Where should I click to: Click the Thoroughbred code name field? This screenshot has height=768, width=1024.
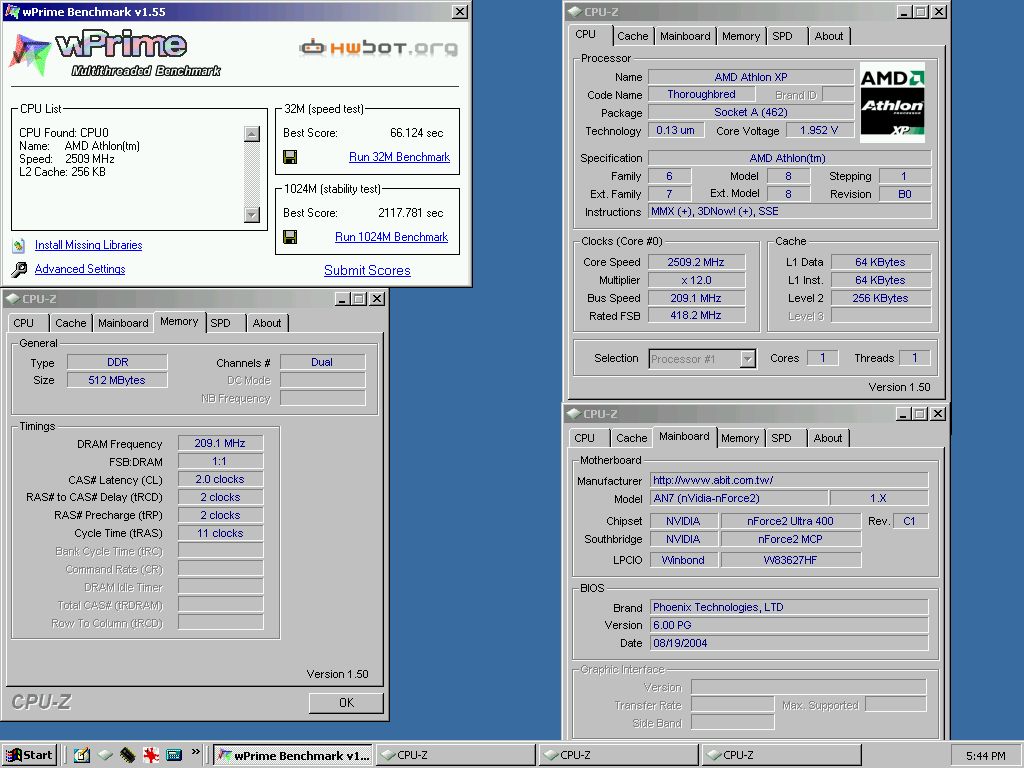tap(701, 94)
